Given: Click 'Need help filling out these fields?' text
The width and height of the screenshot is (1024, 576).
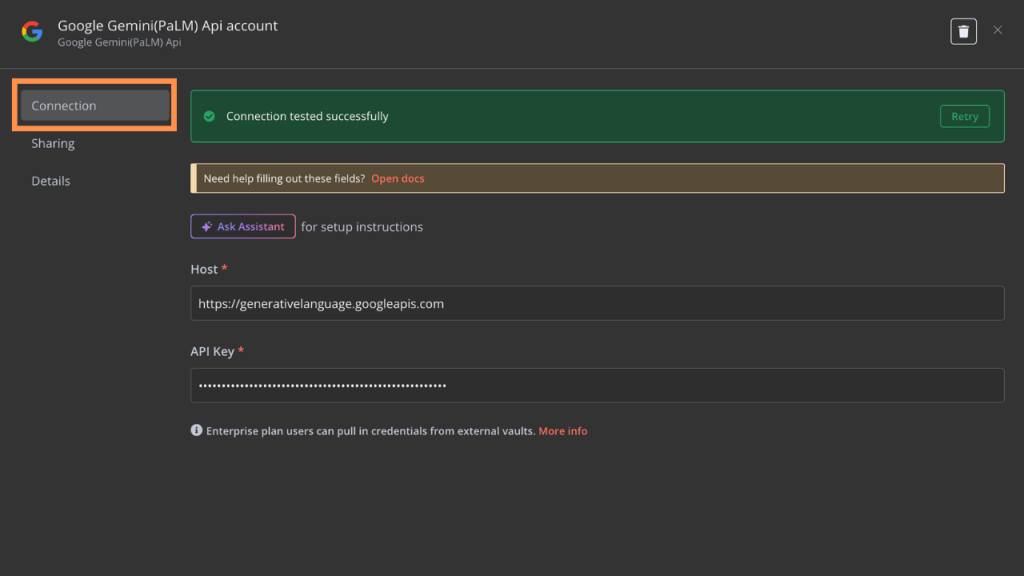Looking at the screenshot, I should (x=284, y=178).
